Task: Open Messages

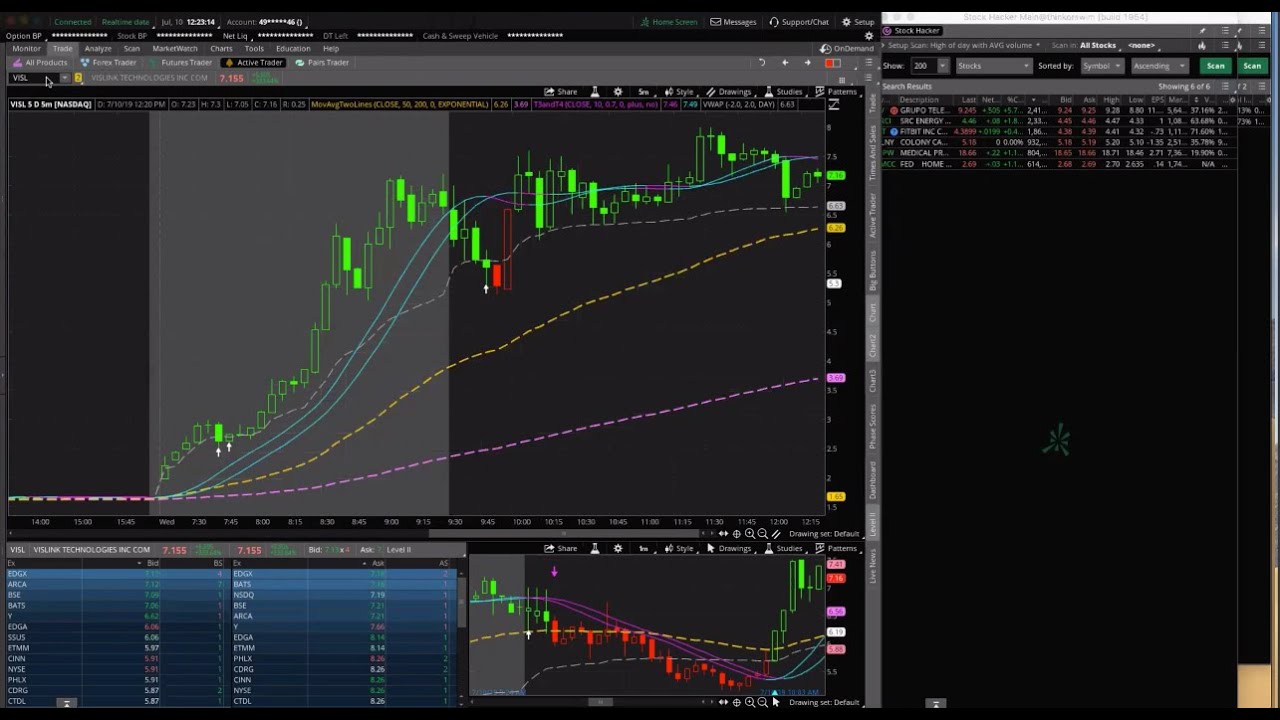Action: (733, 21)
